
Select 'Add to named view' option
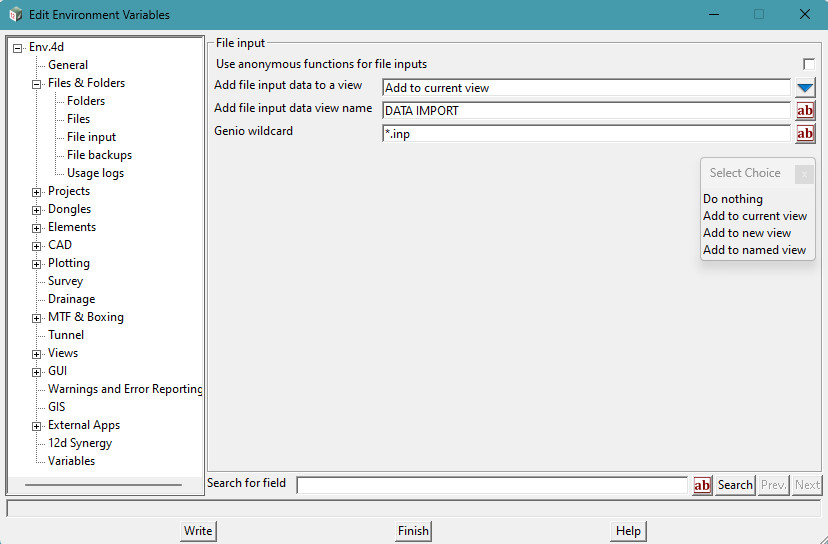(754, 250)
